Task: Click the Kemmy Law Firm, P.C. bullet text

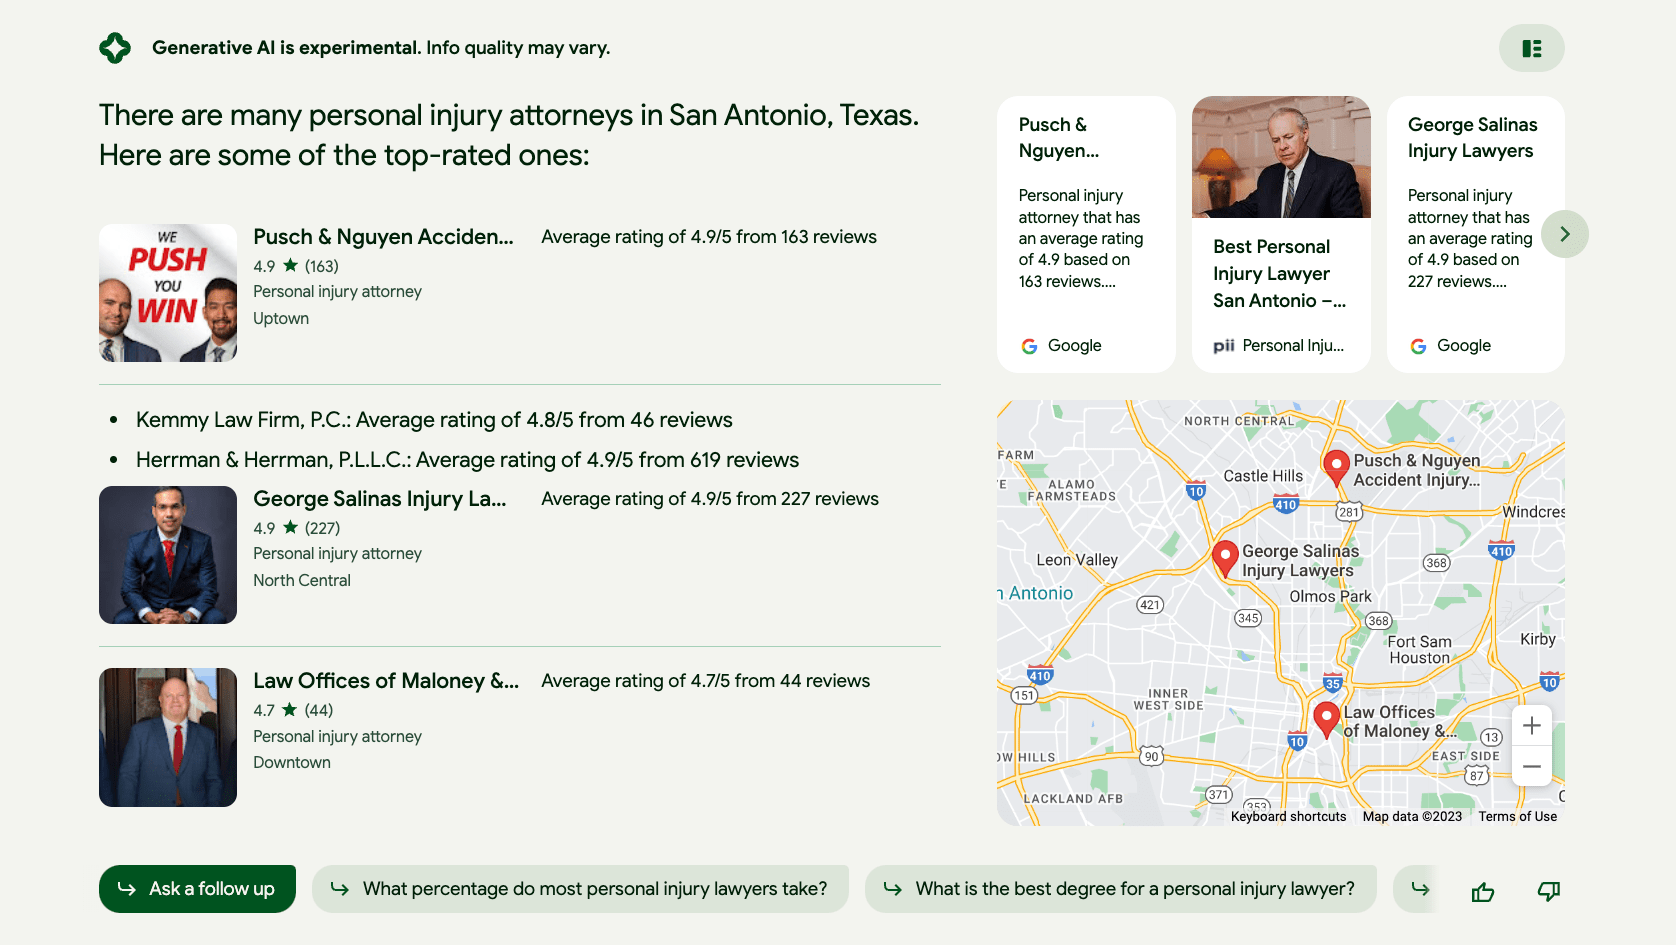Action: pyautogui.click(x=434, y=420)
